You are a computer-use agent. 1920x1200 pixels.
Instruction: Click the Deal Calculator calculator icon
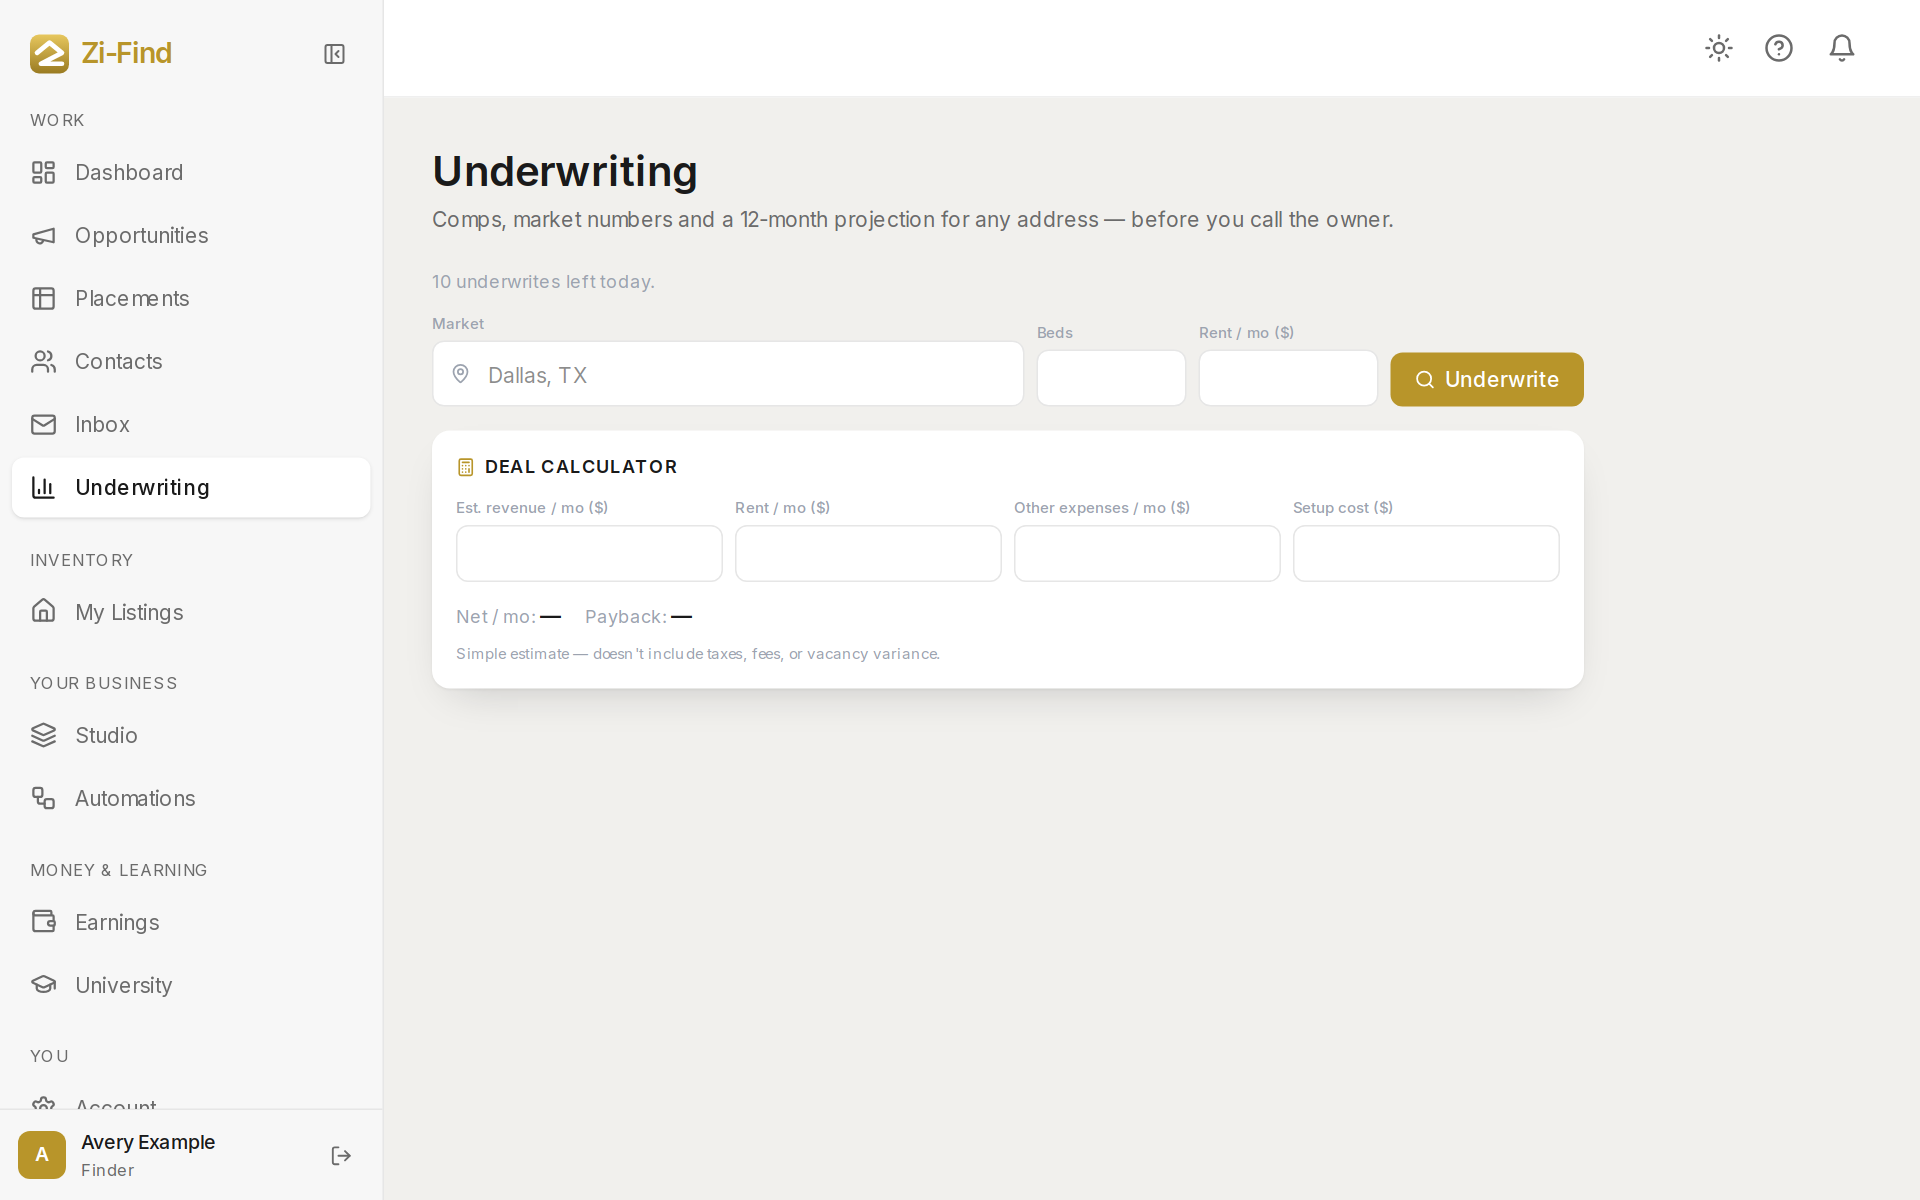[x=465, y=467]
